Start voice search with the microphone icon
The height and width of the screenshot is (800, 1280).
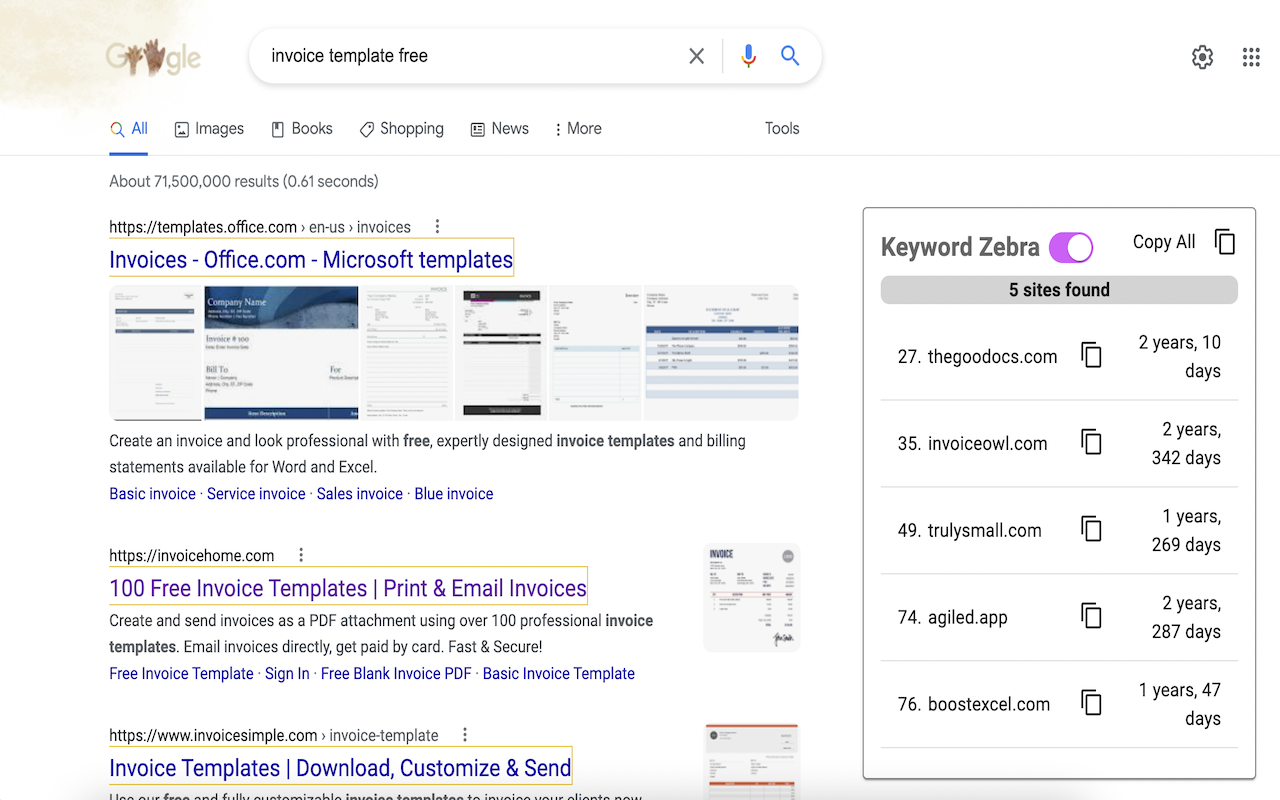(x=748, y=56)
